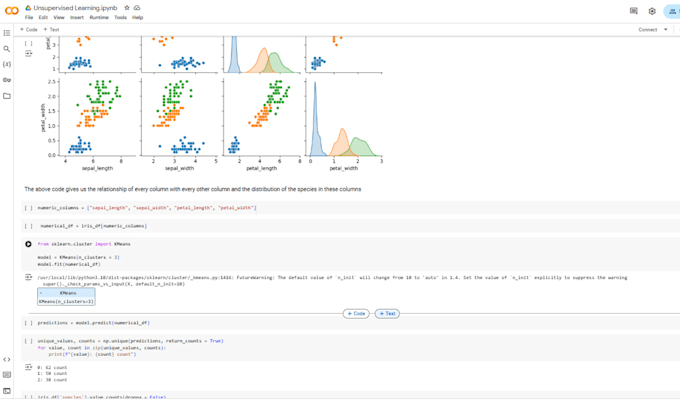680x409 pixels.
Task: Expand the KMeans estimator output widget
Action: (x=42, y=294)
